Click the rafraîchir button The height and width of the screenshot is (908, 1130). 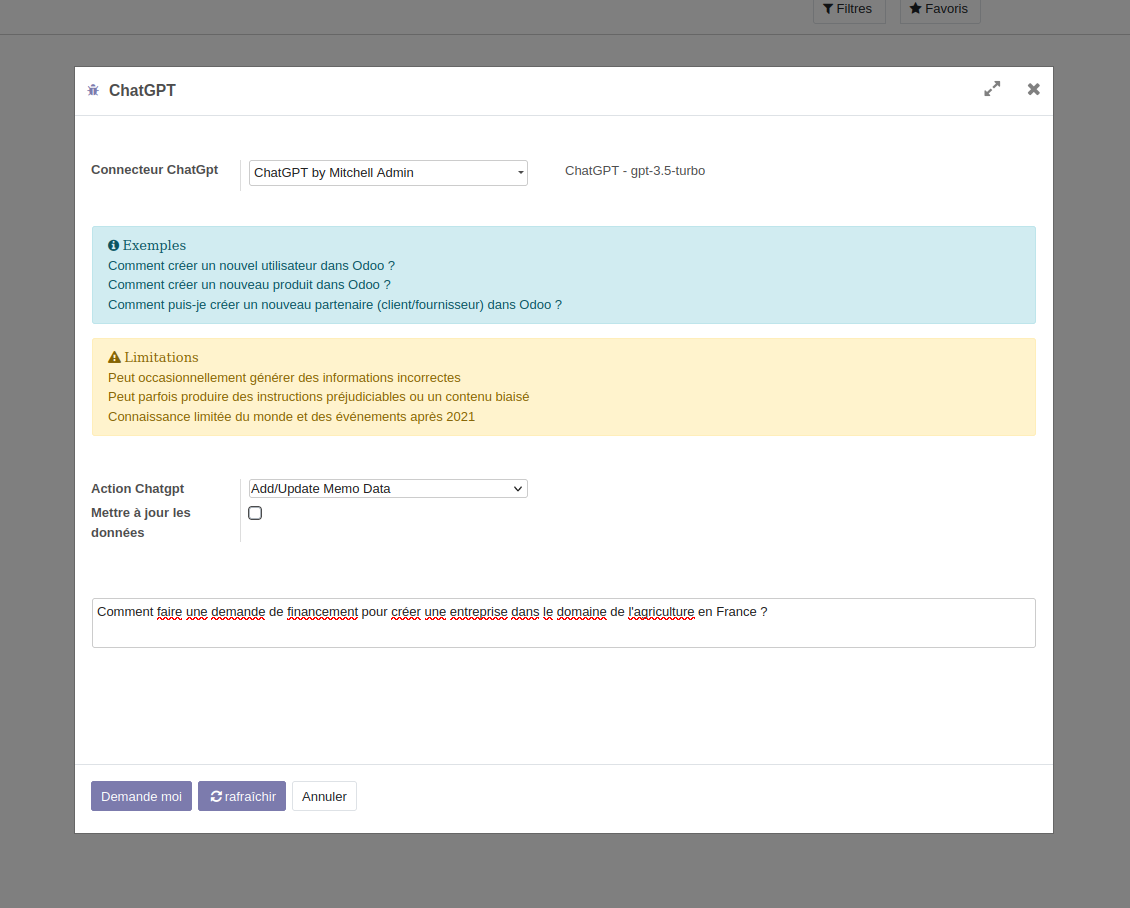click(242, 796)
